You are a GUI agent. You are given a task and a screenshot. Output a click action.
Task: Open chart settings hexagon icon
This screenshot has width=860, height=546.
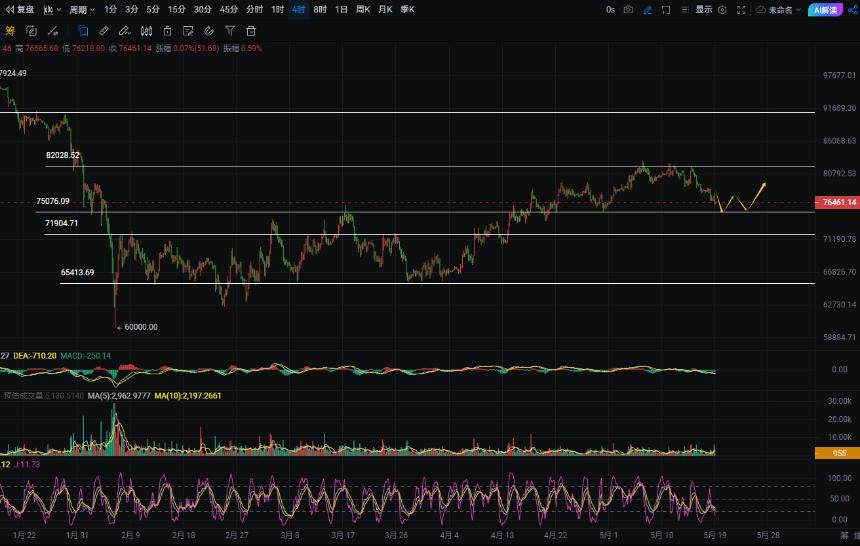point(722,10)
